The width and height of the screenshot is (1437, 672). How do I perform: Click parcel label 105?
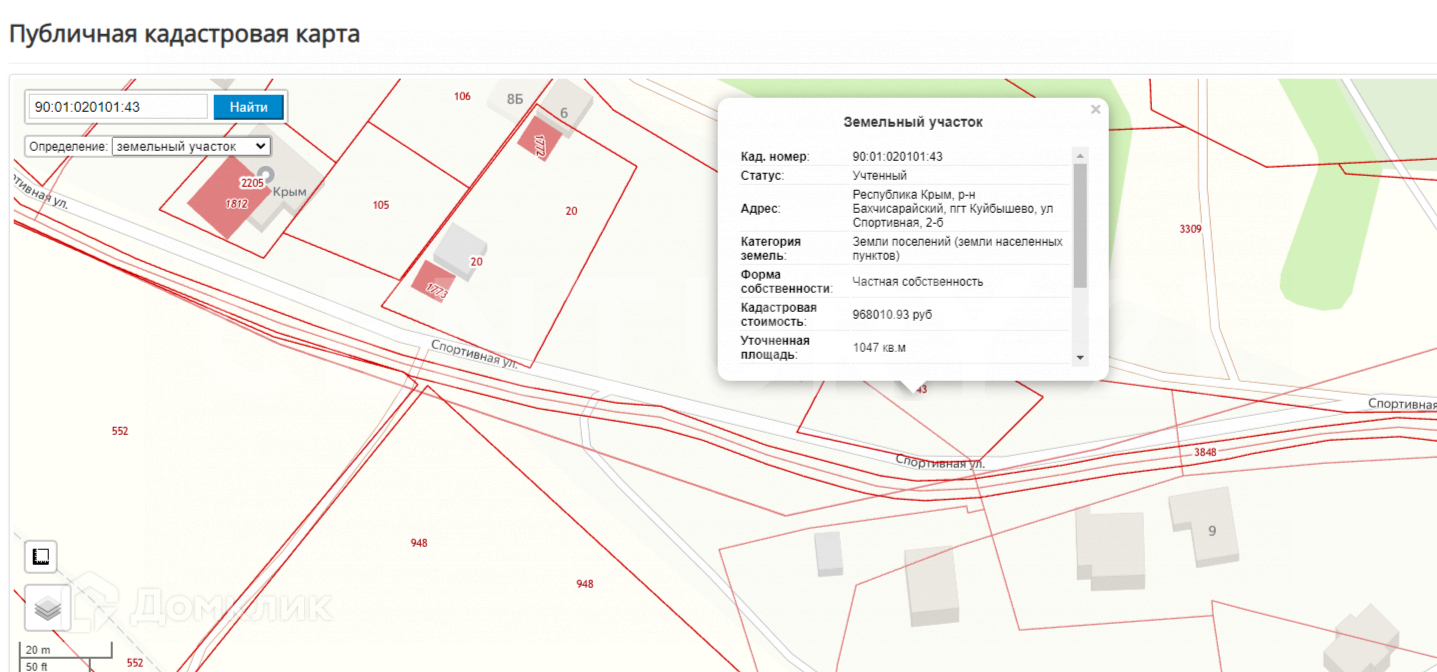point(381,205)
